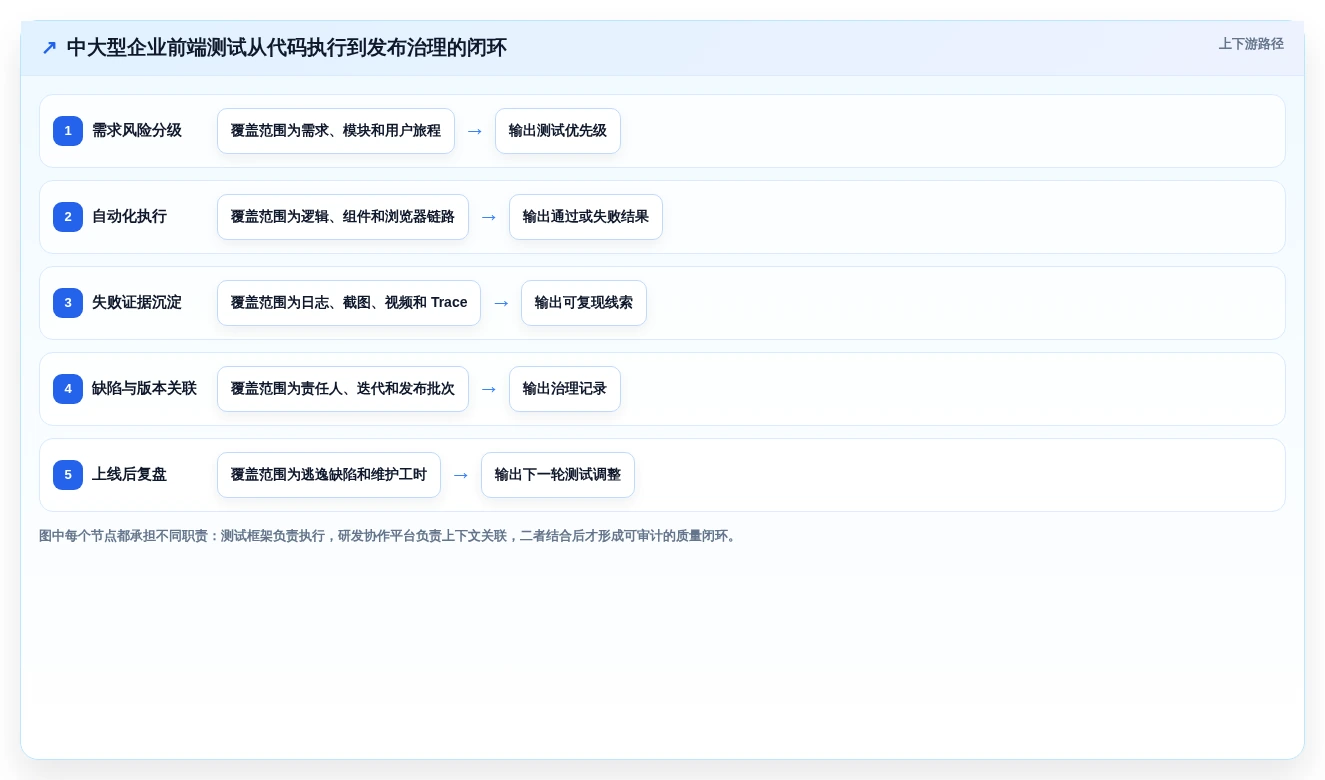
Task: Click the 输出测试优先级 box
Action: (558, 131)
